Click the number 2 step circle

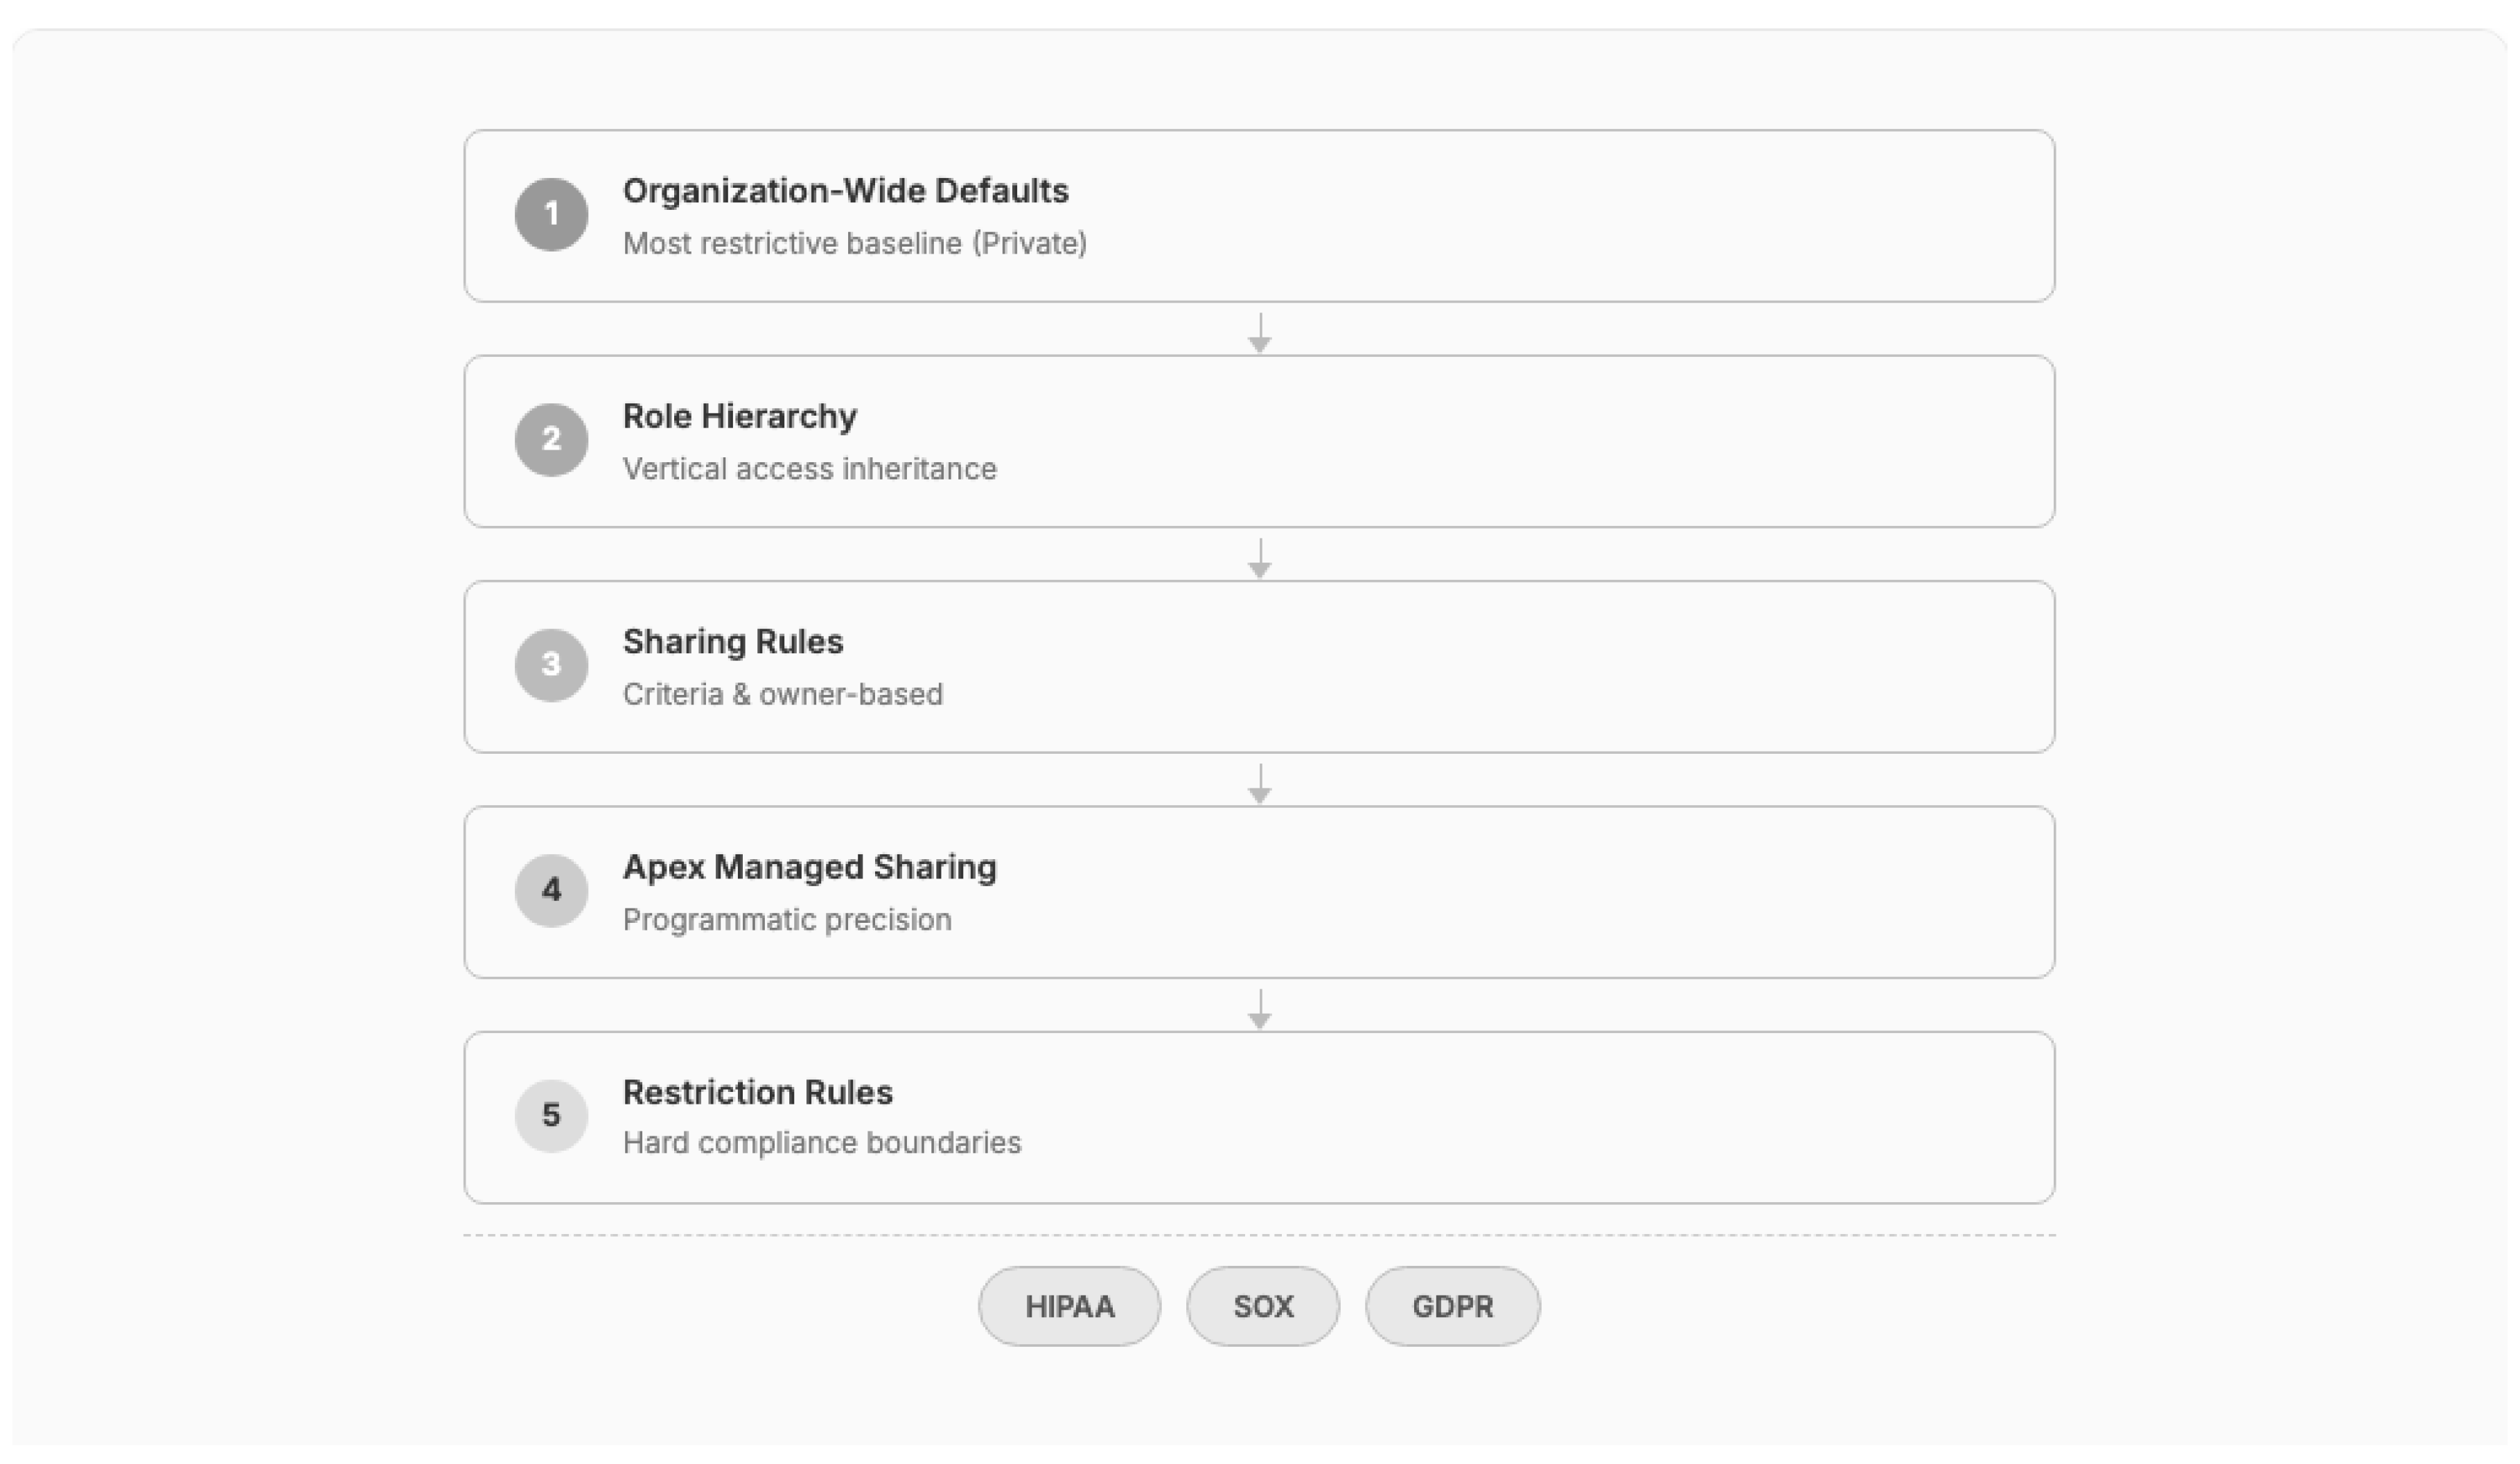(x=551, y=439)
